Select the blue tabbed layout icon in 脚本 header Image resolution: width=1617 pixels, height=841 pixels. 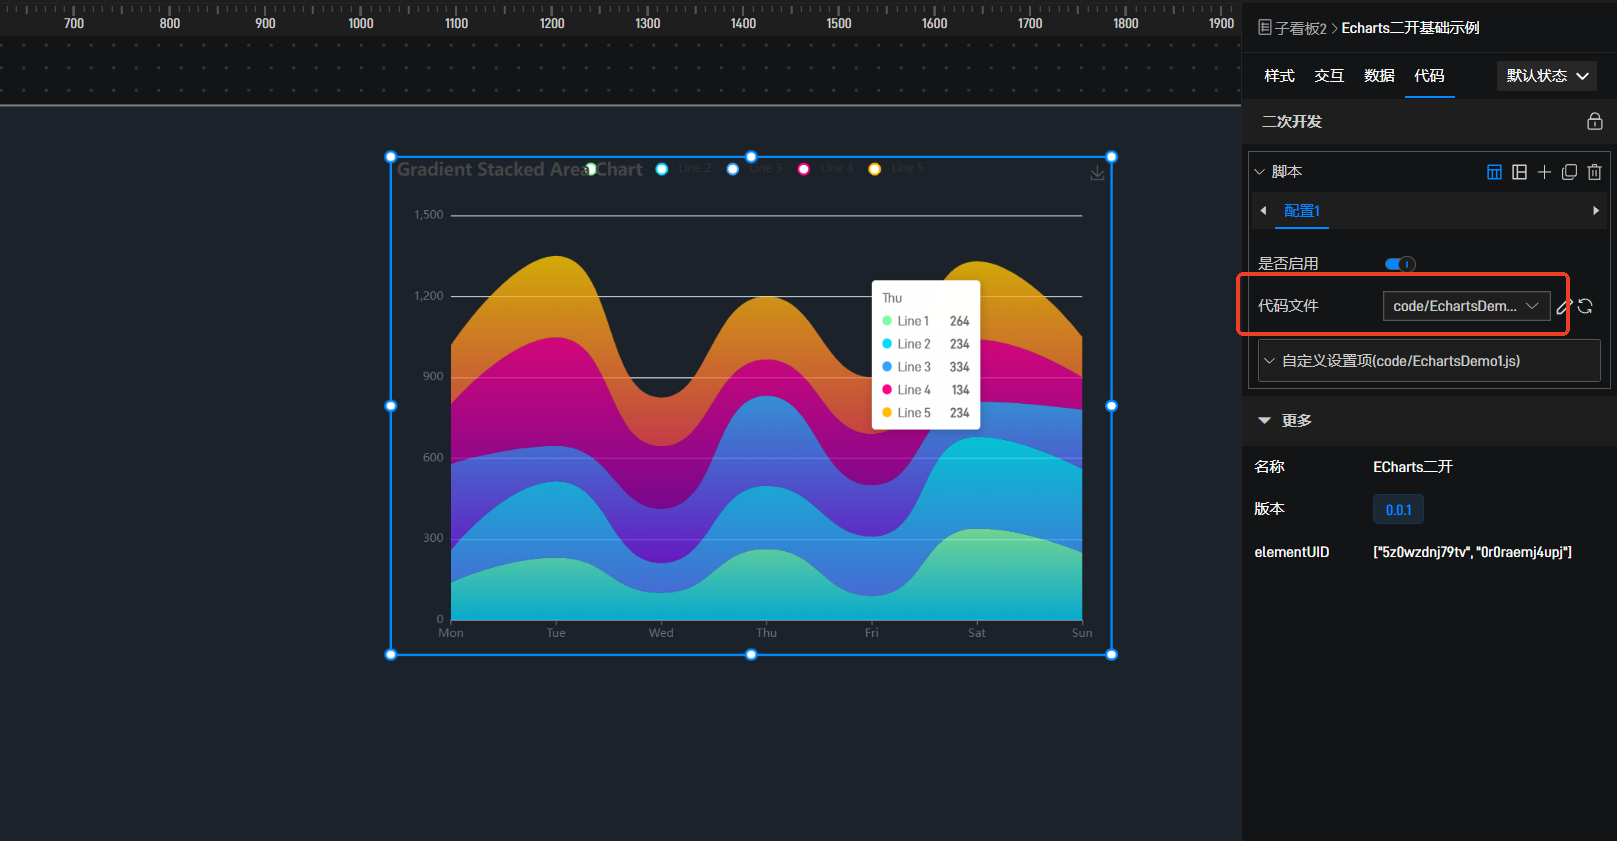tap(1494, 172)
